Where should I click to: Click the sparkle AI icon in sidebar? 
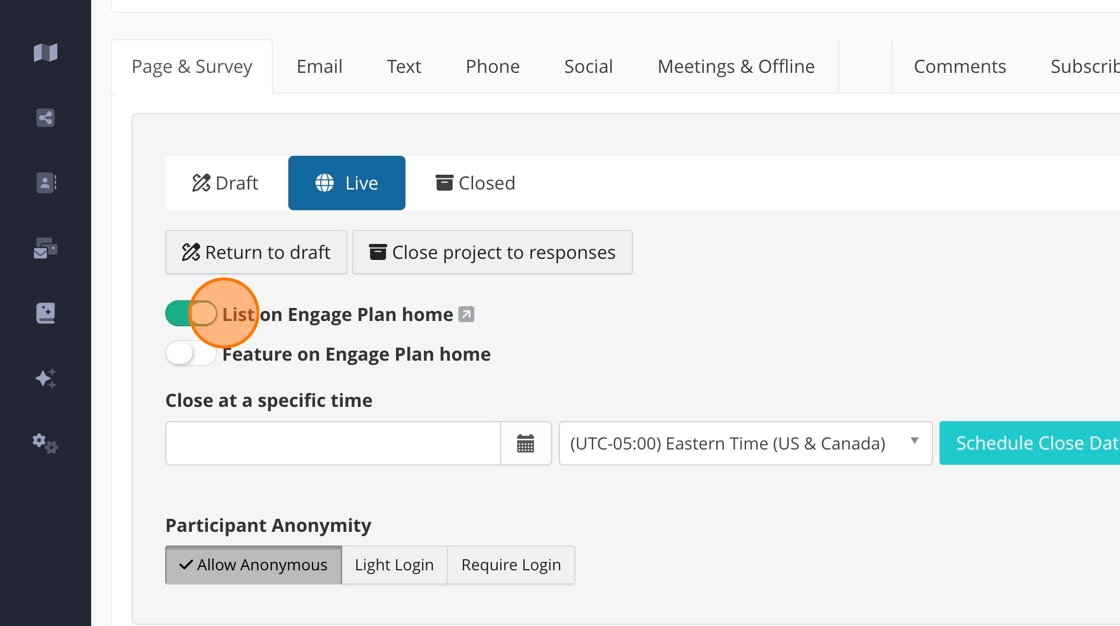pyautogui.click(x=45, y=378)
